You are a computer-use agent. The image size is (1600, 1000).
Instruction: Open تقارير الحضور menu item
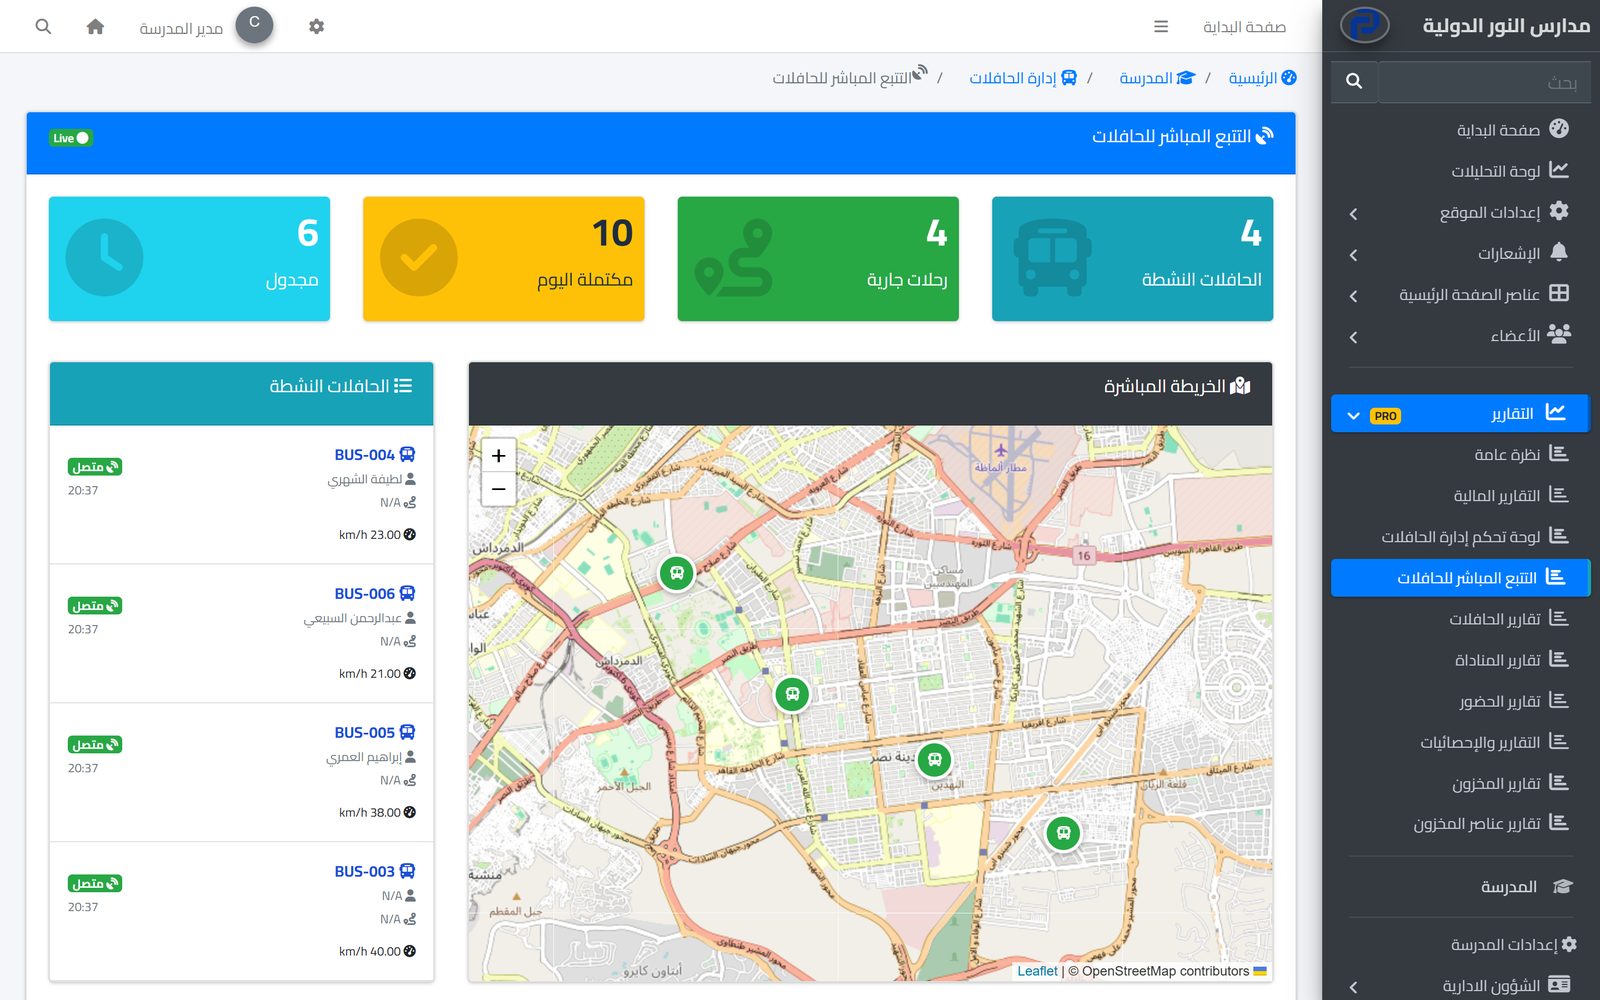pos(1460,701)
